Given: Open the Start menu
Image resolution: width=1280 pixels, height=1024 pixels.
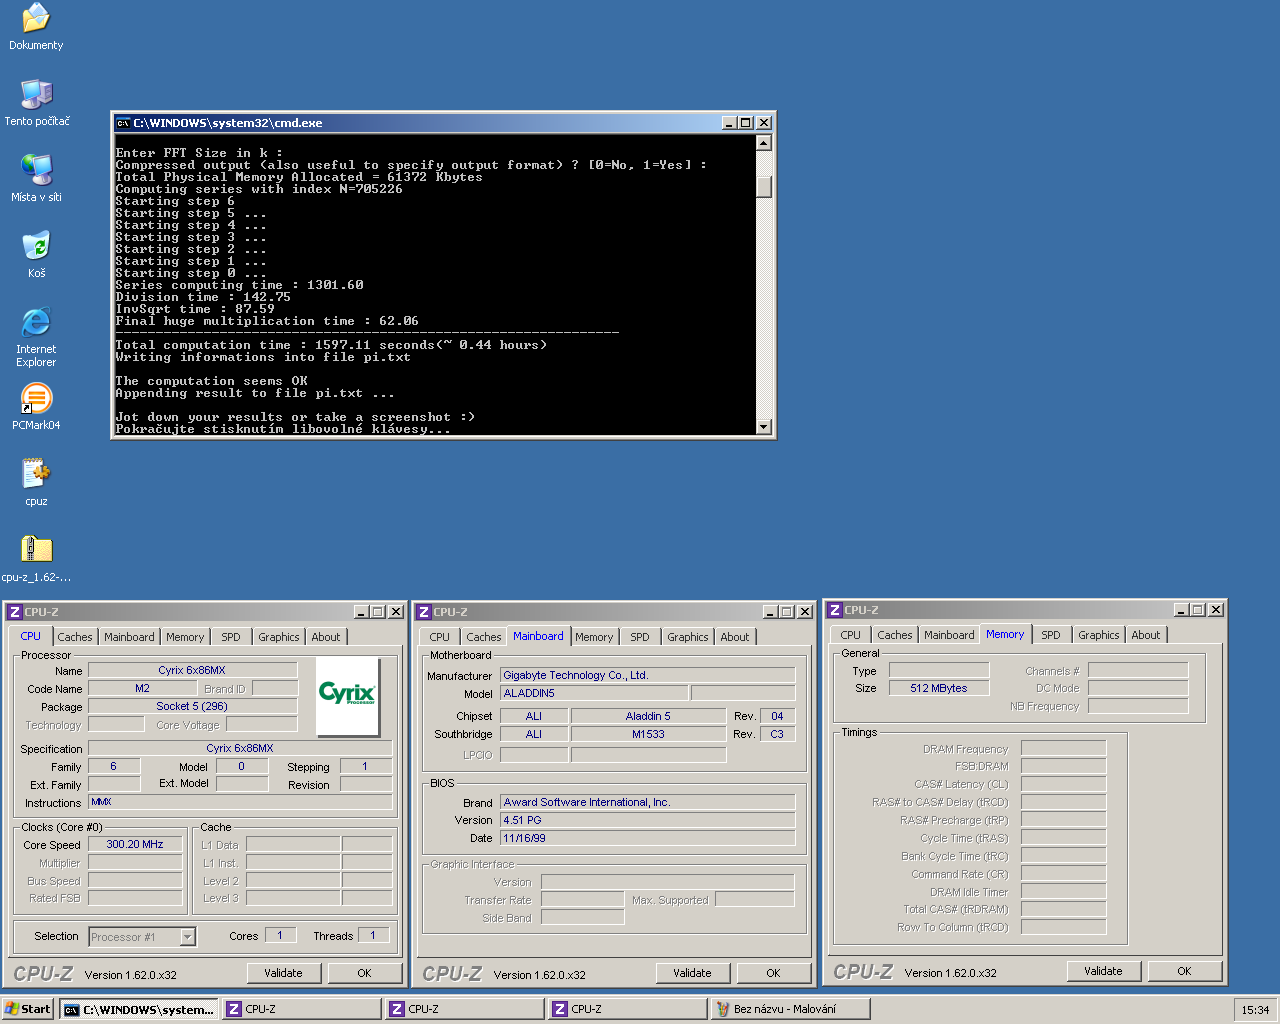Looking at the screenshot, I should click(x=28, y=1009).
